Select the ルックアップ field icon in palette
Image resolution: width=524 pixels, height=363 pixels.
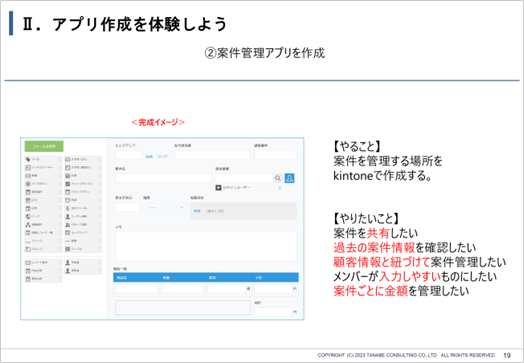[x=68, y=233]
